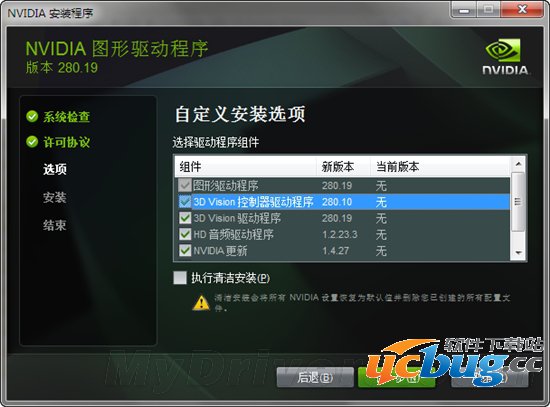
Task: Select the 选项 step in sidebar
Action: click(x=55, y=169)
